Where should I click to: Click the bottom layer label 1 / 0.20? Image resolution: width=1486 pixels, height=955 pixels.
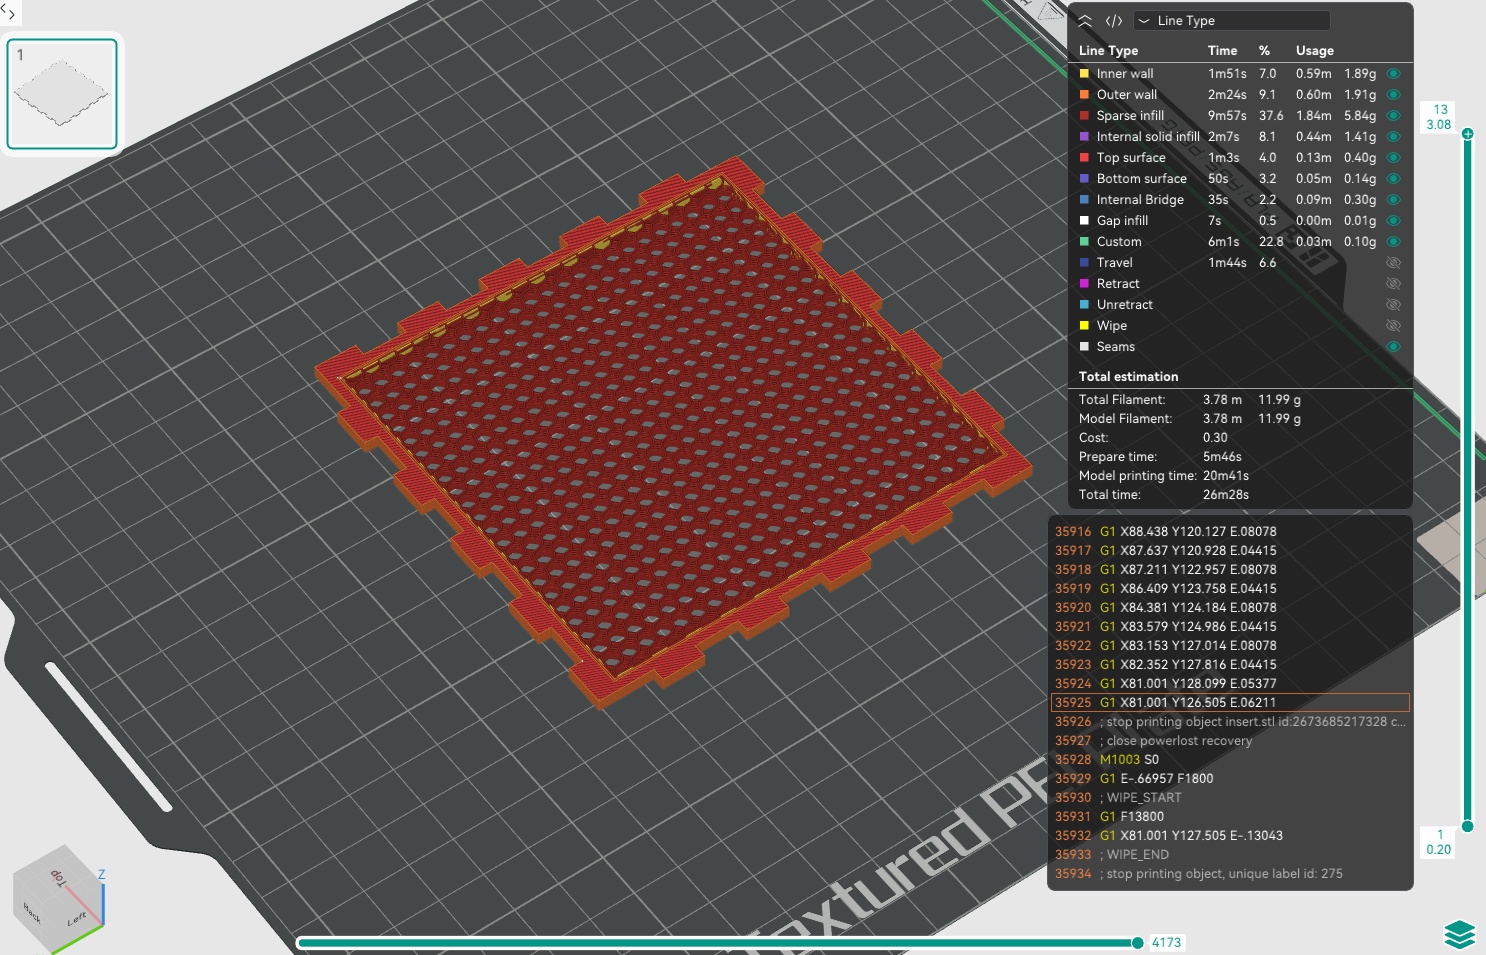point(1439,842)
